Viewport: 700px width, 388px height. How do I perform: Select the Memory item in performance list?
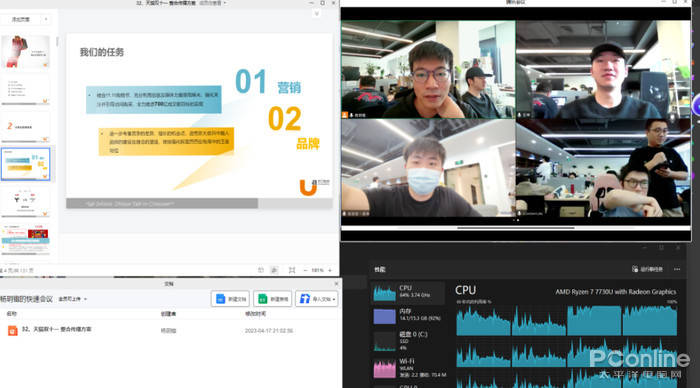point(408,315)
